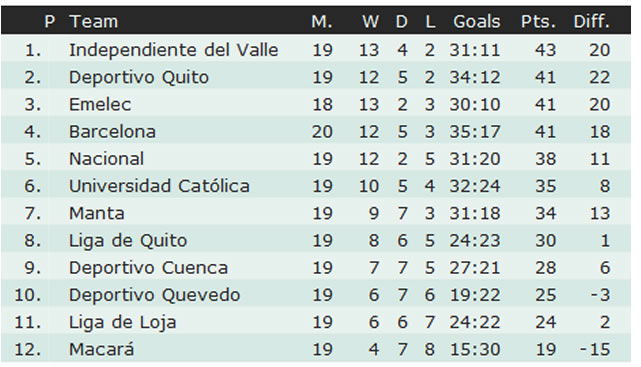
Task: Click the W column header
Action: 370,21
